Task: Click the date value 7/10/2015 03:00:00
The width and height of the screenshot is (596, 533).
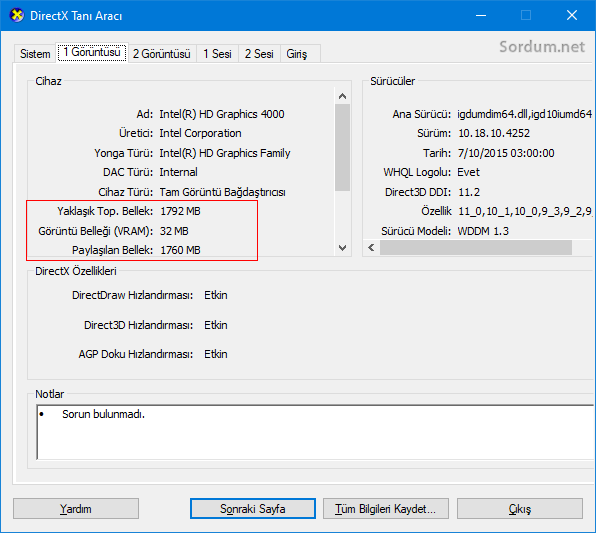Action: click(506, 153)
